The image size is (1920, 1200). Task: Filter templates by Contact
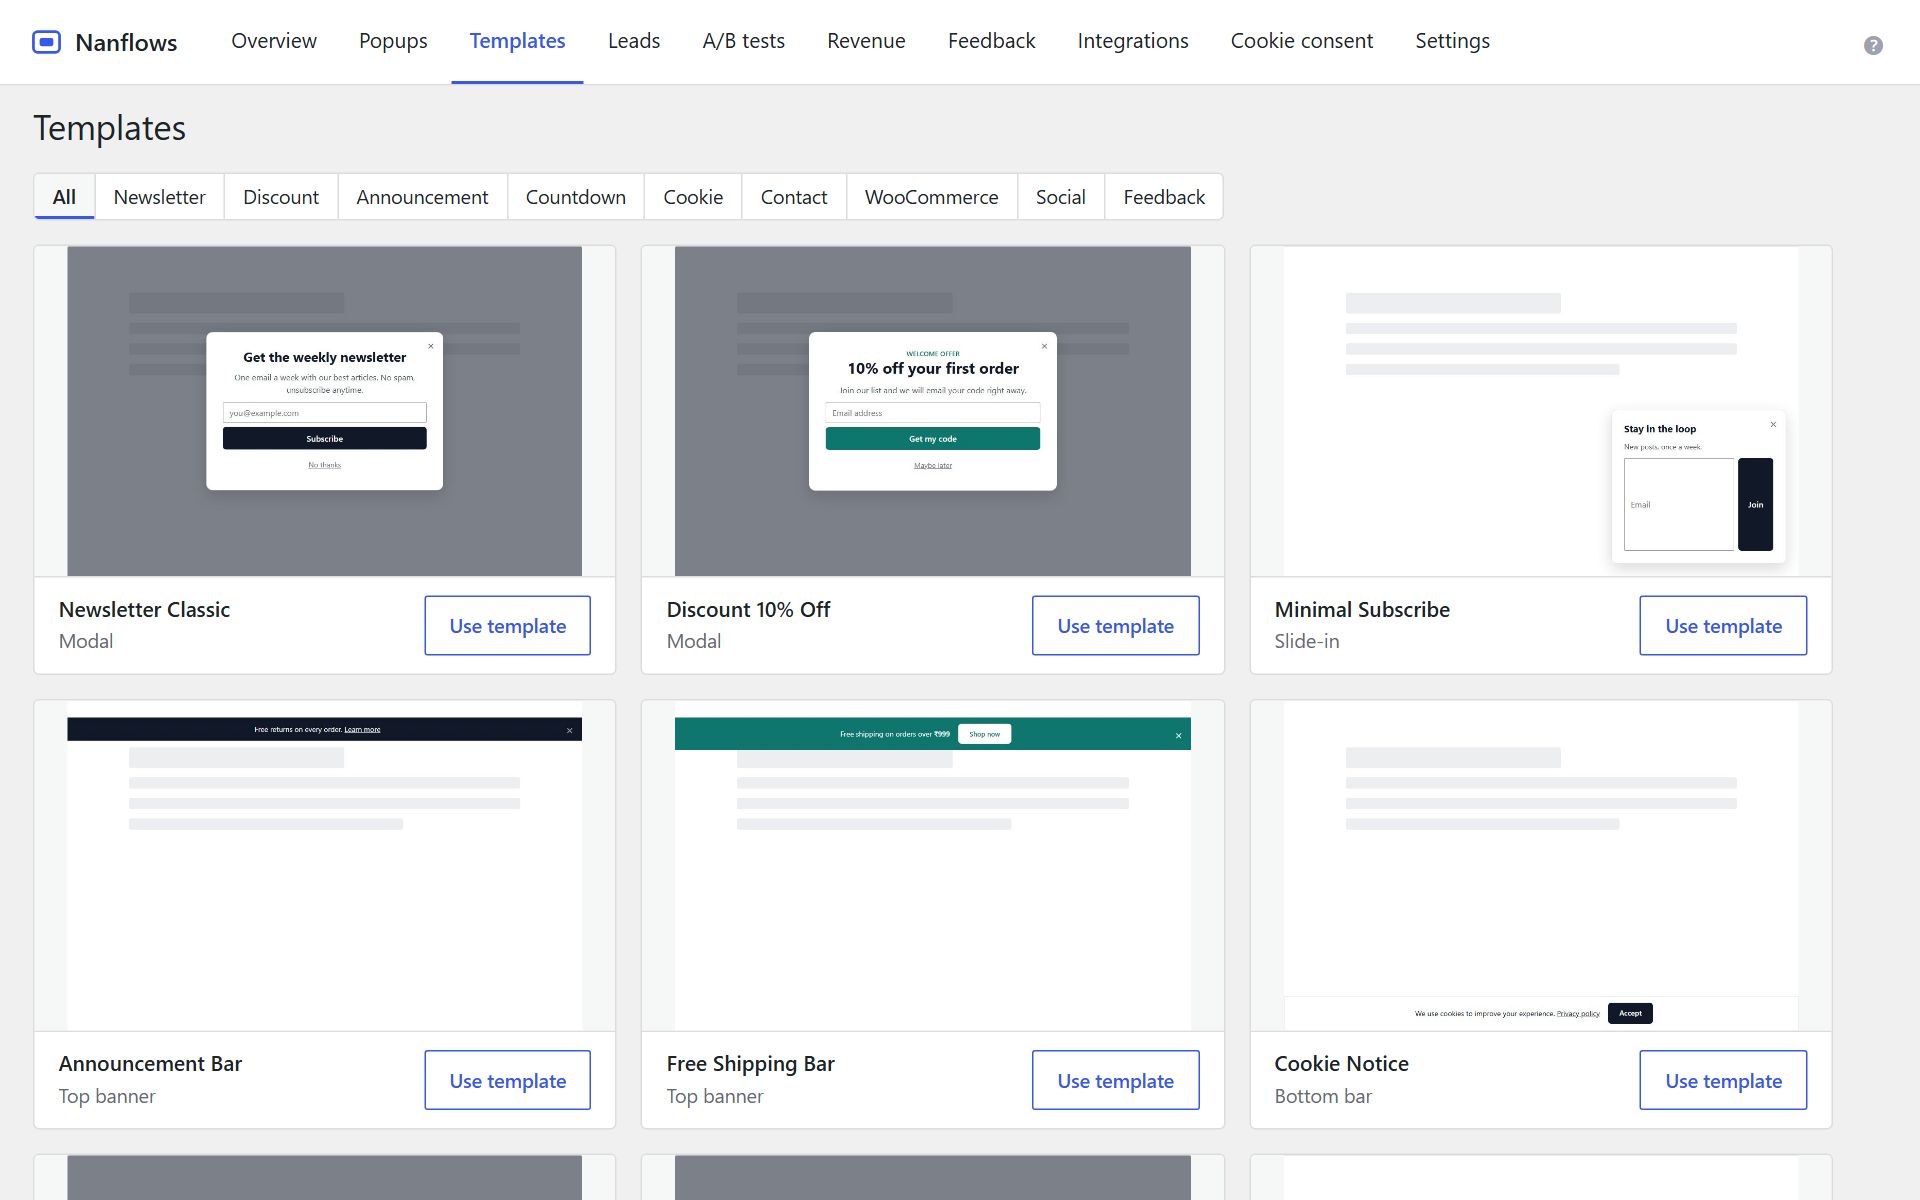pos(794,197)
